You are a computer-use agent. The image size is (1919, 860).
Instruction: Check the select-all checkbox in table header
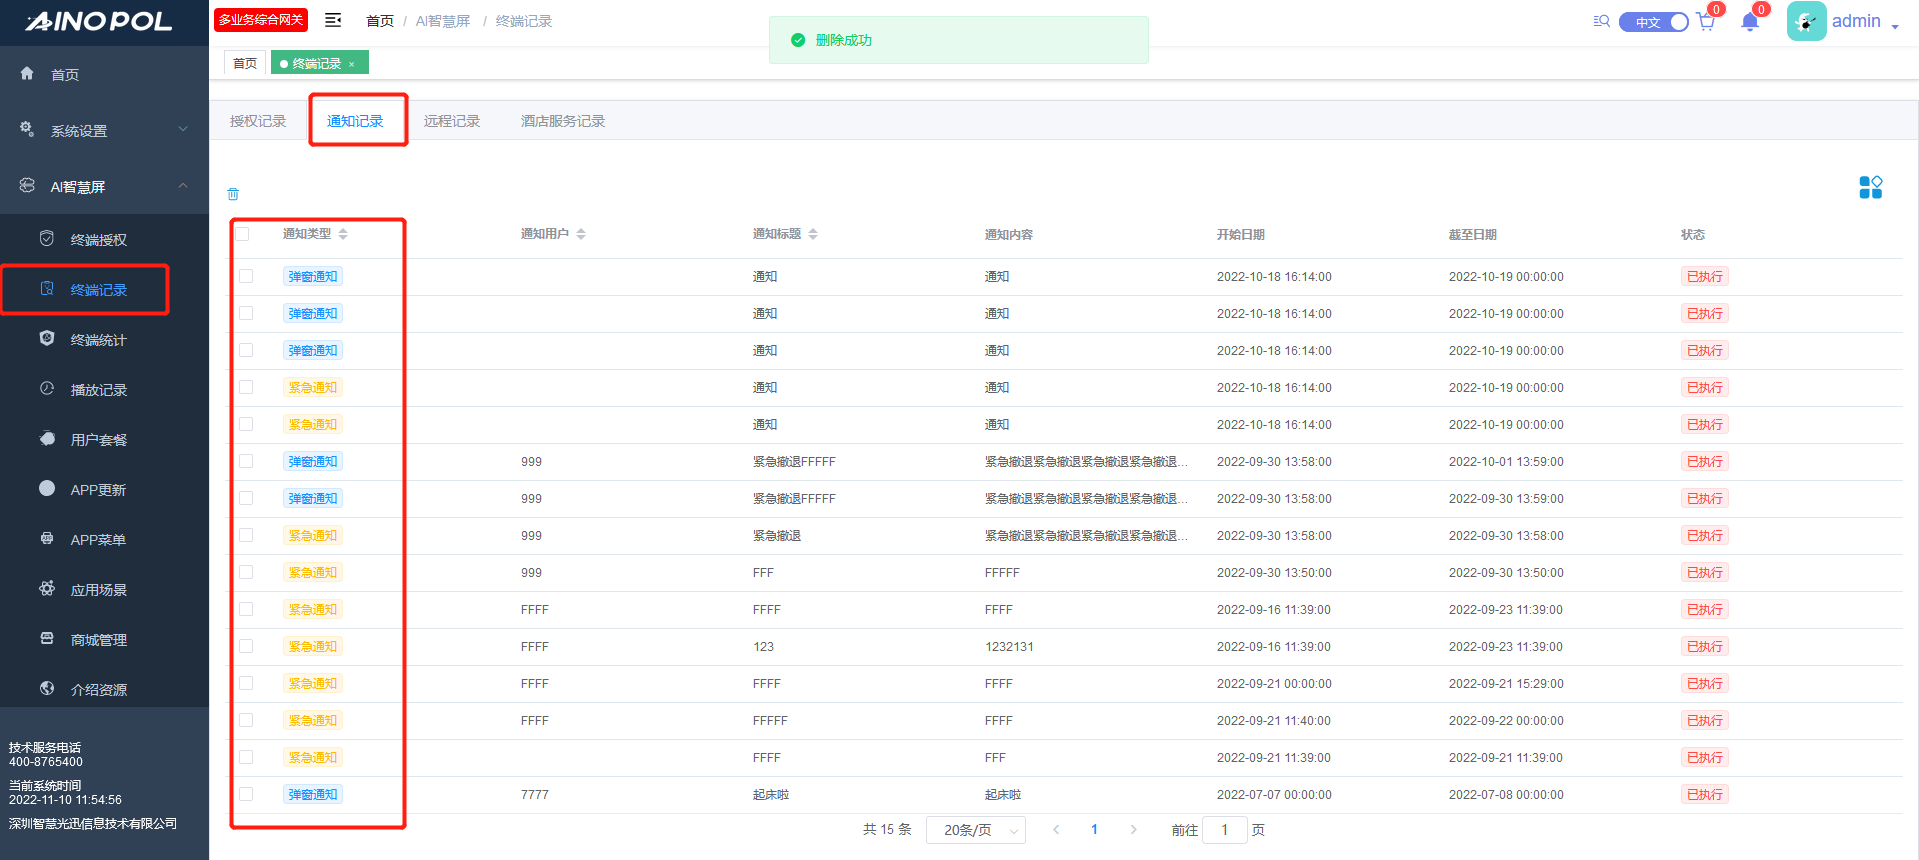242,234
